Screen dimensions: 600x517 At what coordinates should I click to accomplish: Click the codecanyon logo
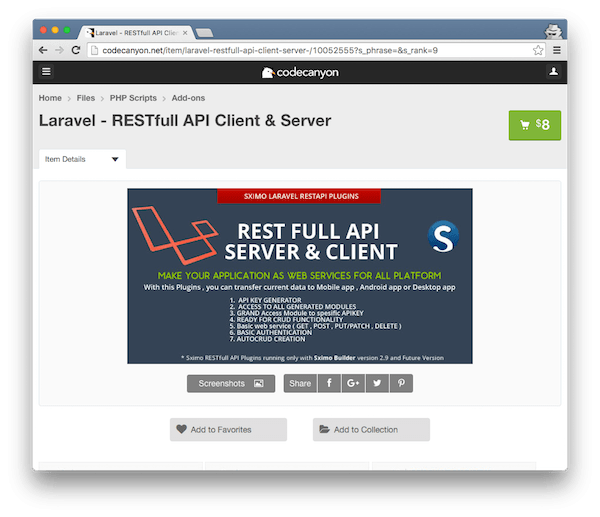pos(300,72)
